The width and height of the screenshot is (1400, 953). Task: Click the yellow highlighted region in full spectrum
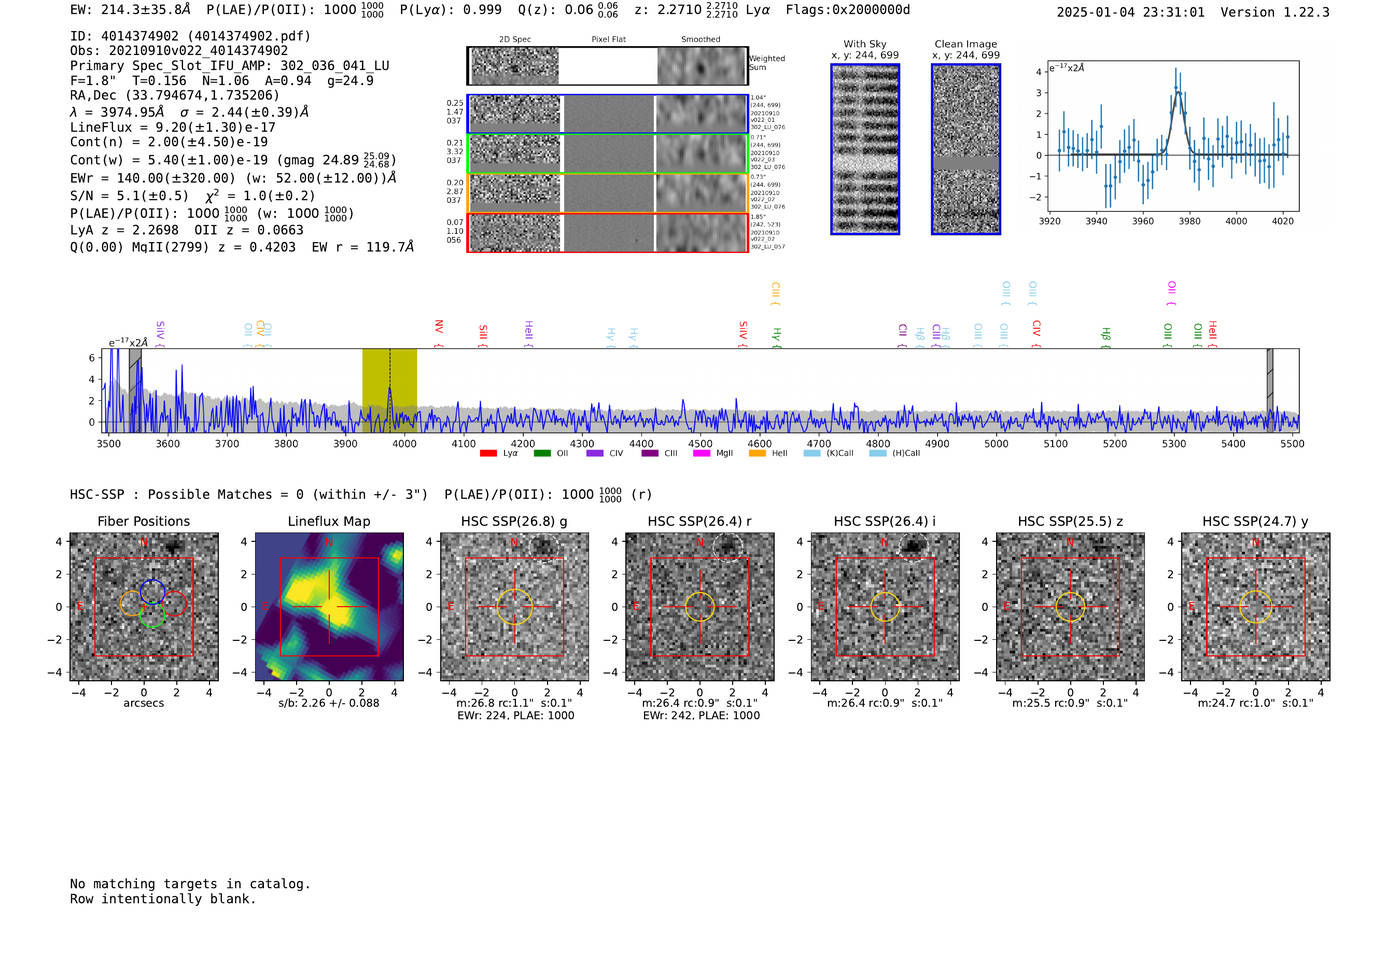[389, 390]
